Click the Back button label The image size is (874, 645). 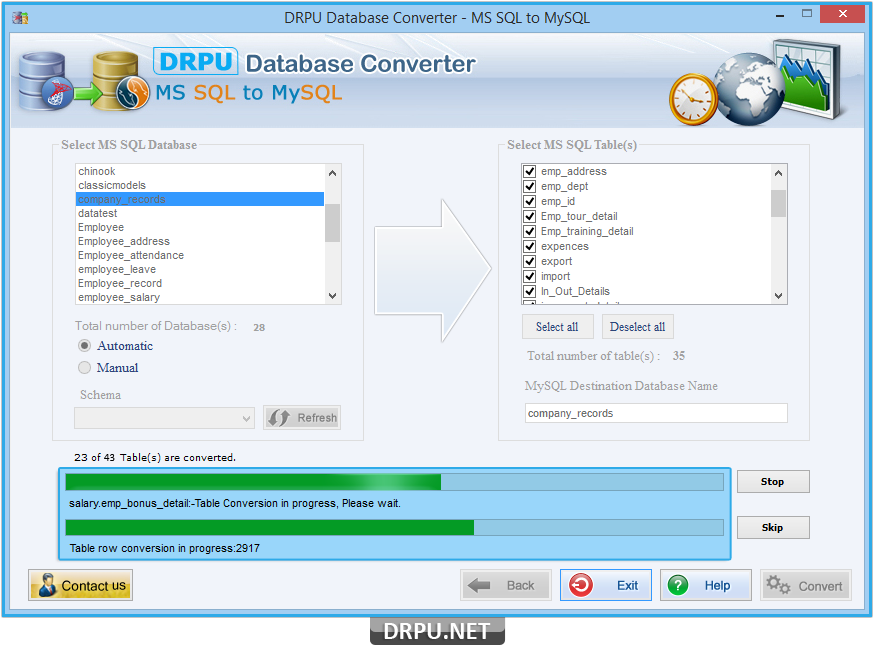521,585
